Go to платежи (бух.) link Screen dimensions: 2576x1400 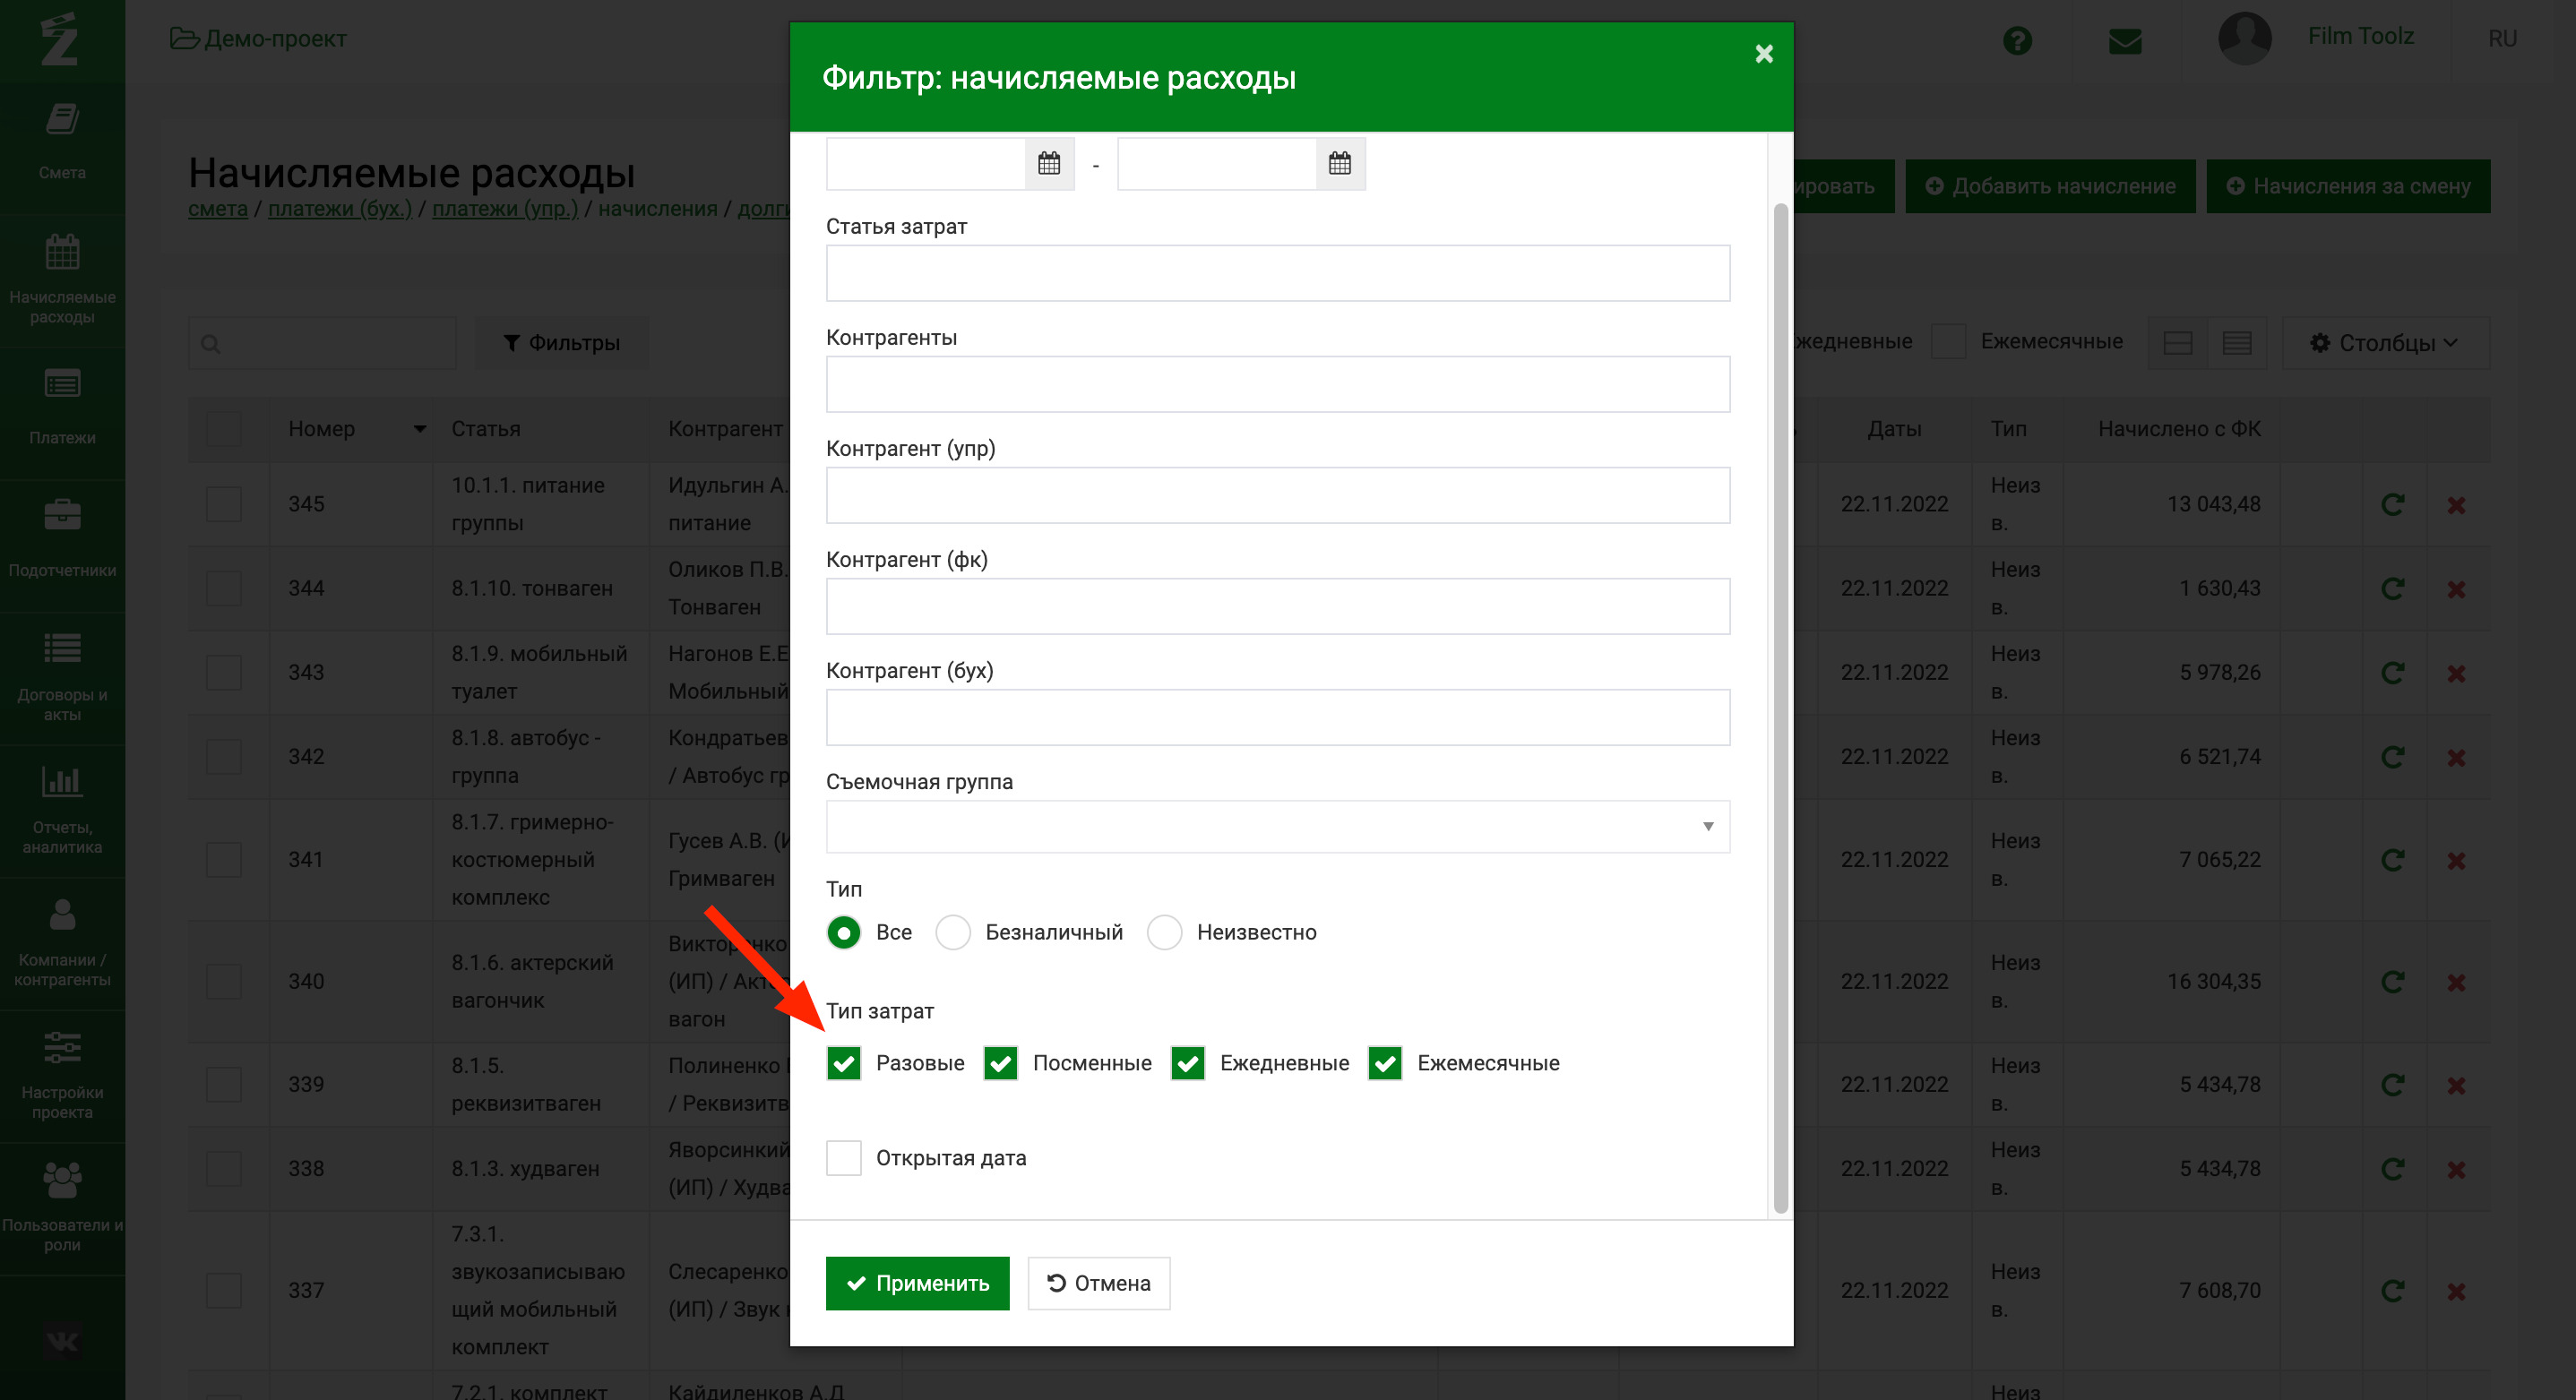(340, 208)
